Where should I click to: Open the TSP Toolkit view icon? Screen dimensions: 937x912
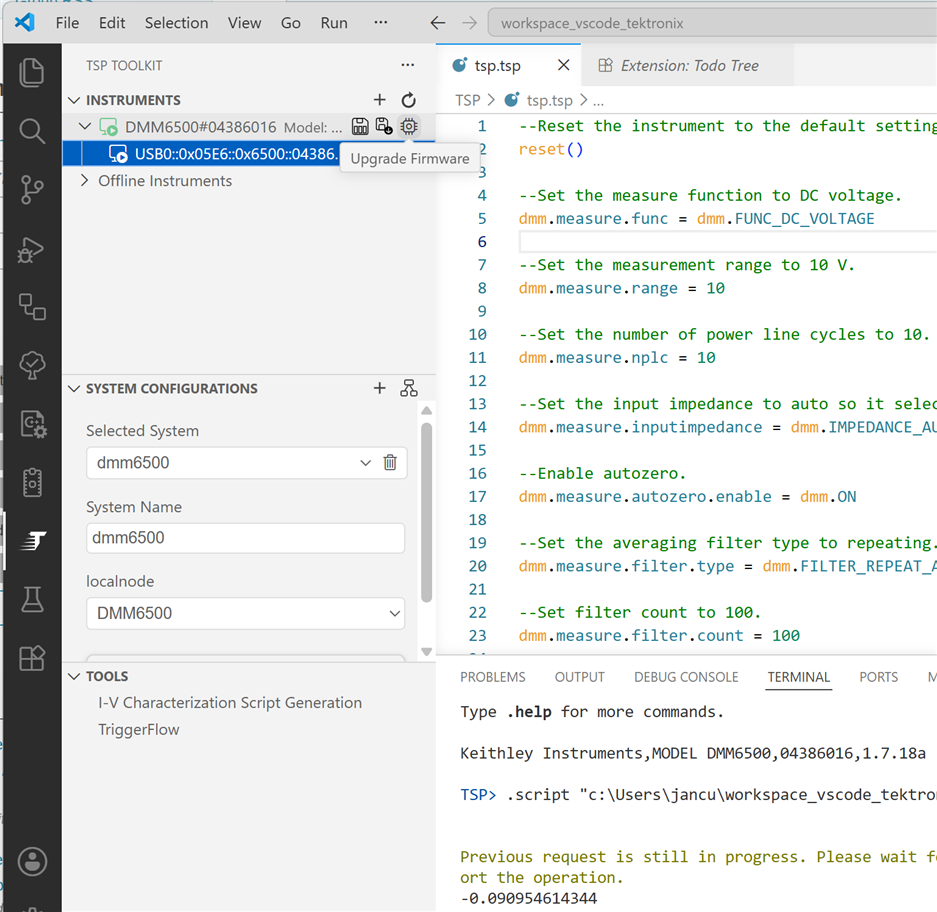(x=33, y=541)
